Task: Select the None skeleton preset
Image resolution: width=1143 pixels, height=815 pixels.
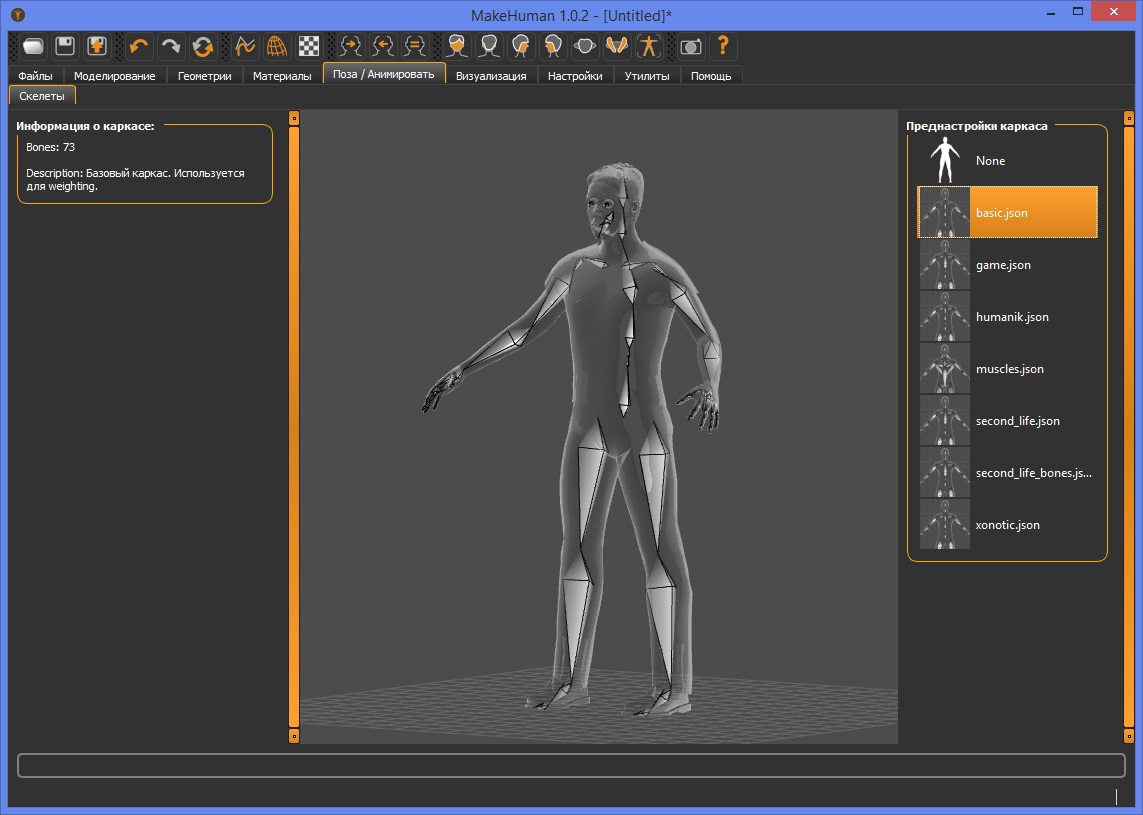Action: 1007,160
